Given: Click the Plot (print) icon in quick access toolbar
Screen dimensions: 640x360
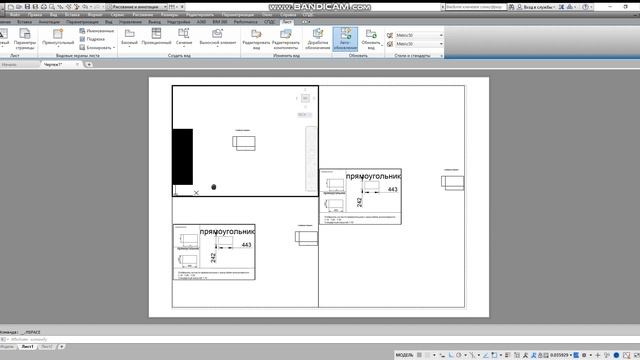Looking at the screenshot, I should tap(44, 7).
